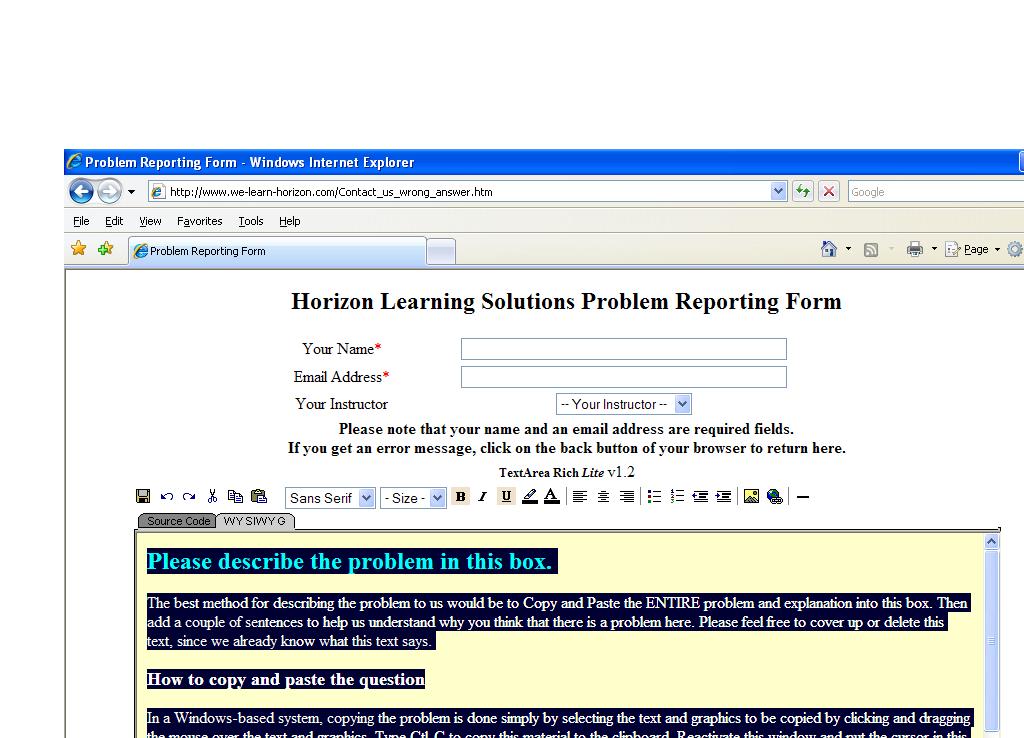Open Favorites Center via the star icon
1024x738 pixels.
click(78, 248)
